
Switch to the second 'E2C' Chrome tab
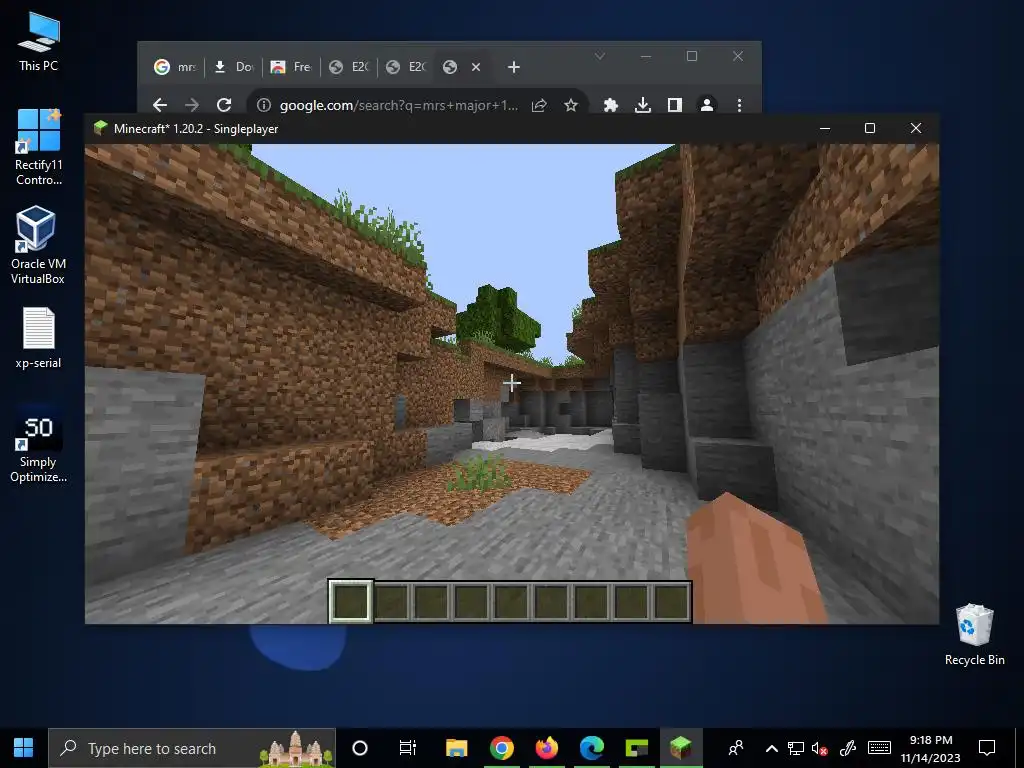(406, 67)
